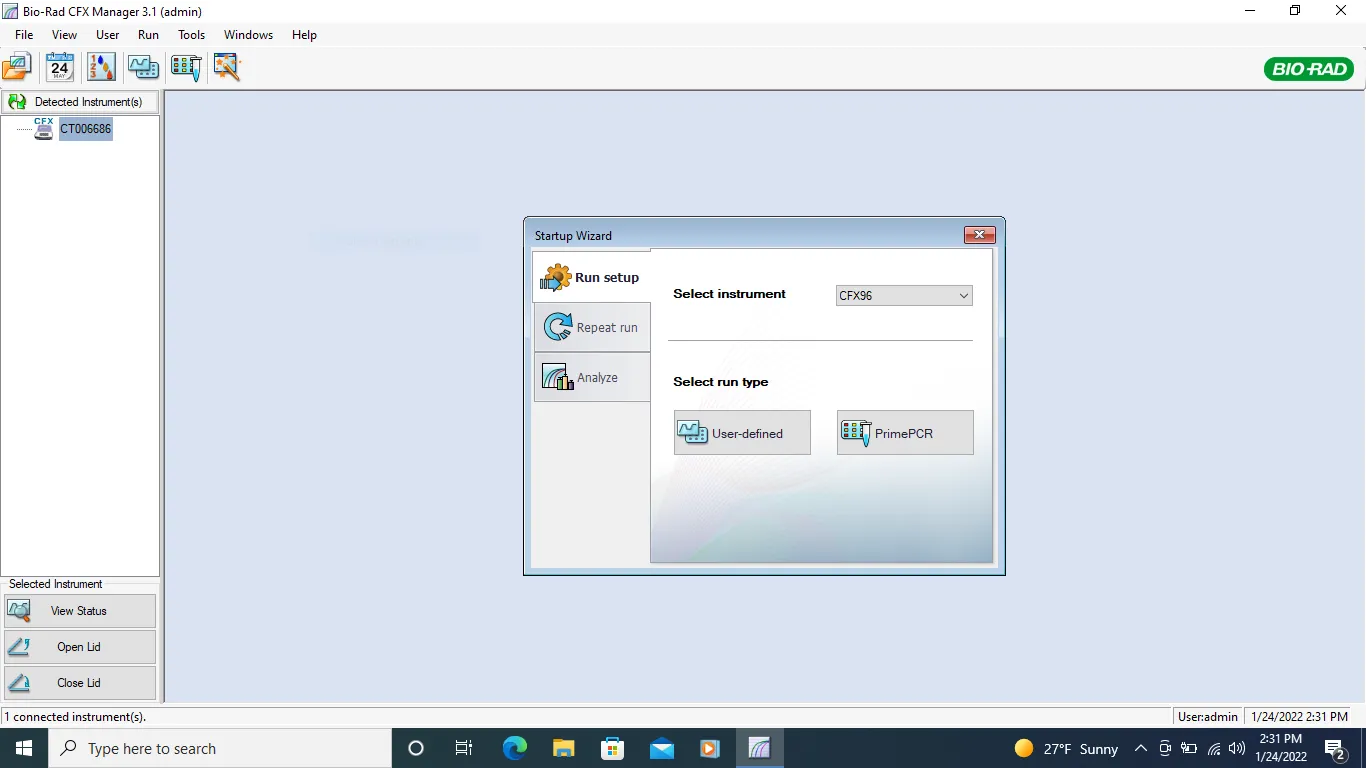Image resolution: width=1366 pixels, height=768 pixels.
Task: Open the calendar scheduler toolbar icon
Action: [x=60, y=67]
